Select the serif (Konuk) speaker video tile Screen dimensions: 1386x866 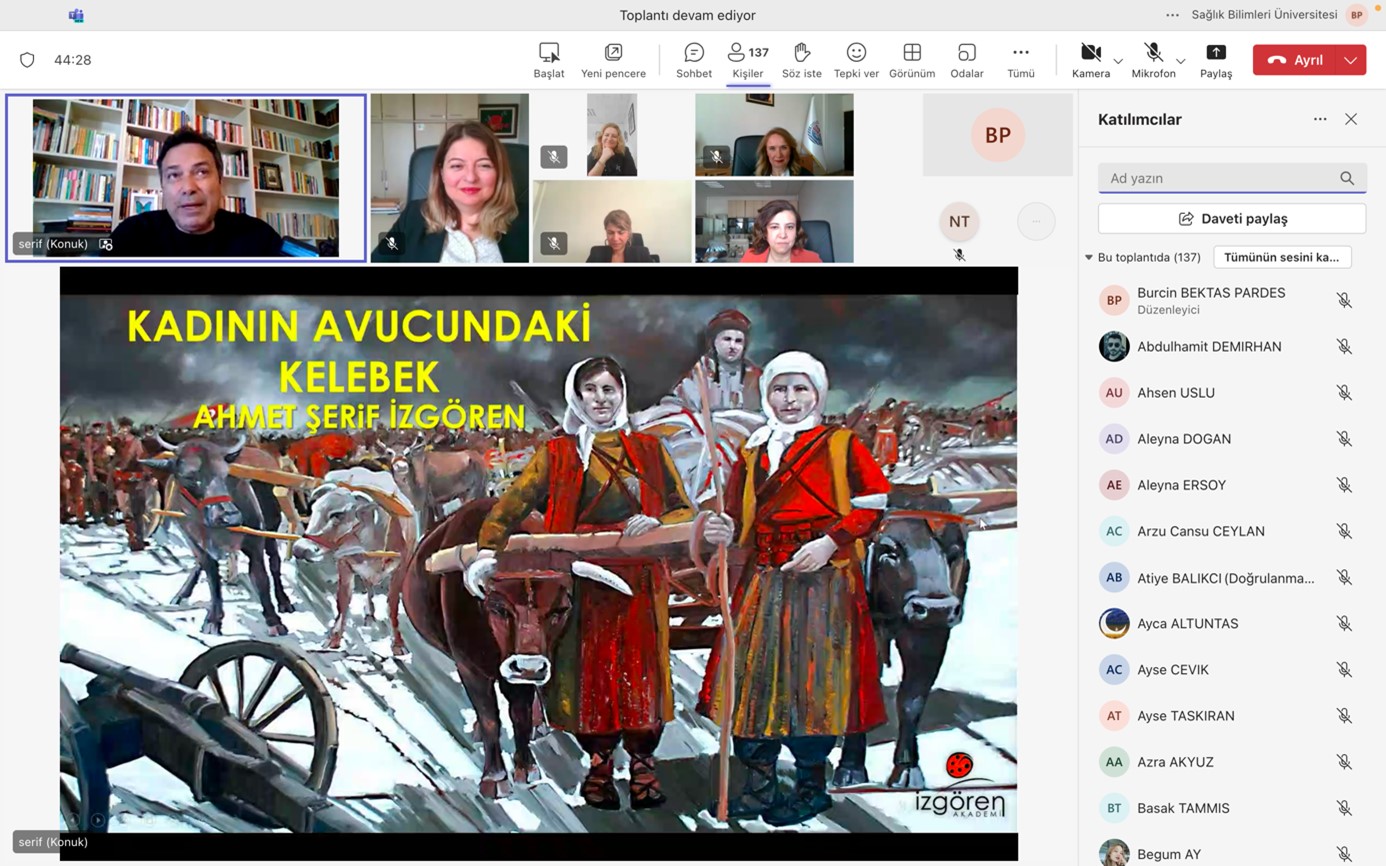tap(186, 178)
